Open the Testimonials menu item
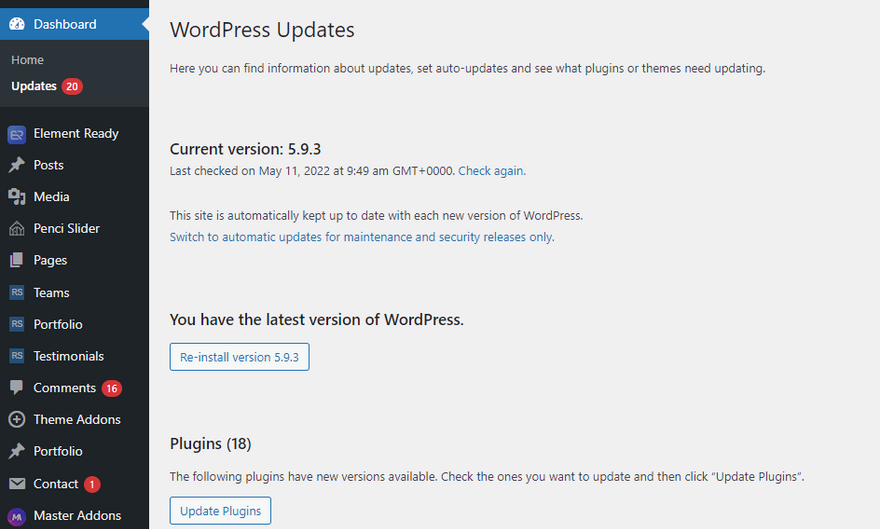 pos(68,356)
